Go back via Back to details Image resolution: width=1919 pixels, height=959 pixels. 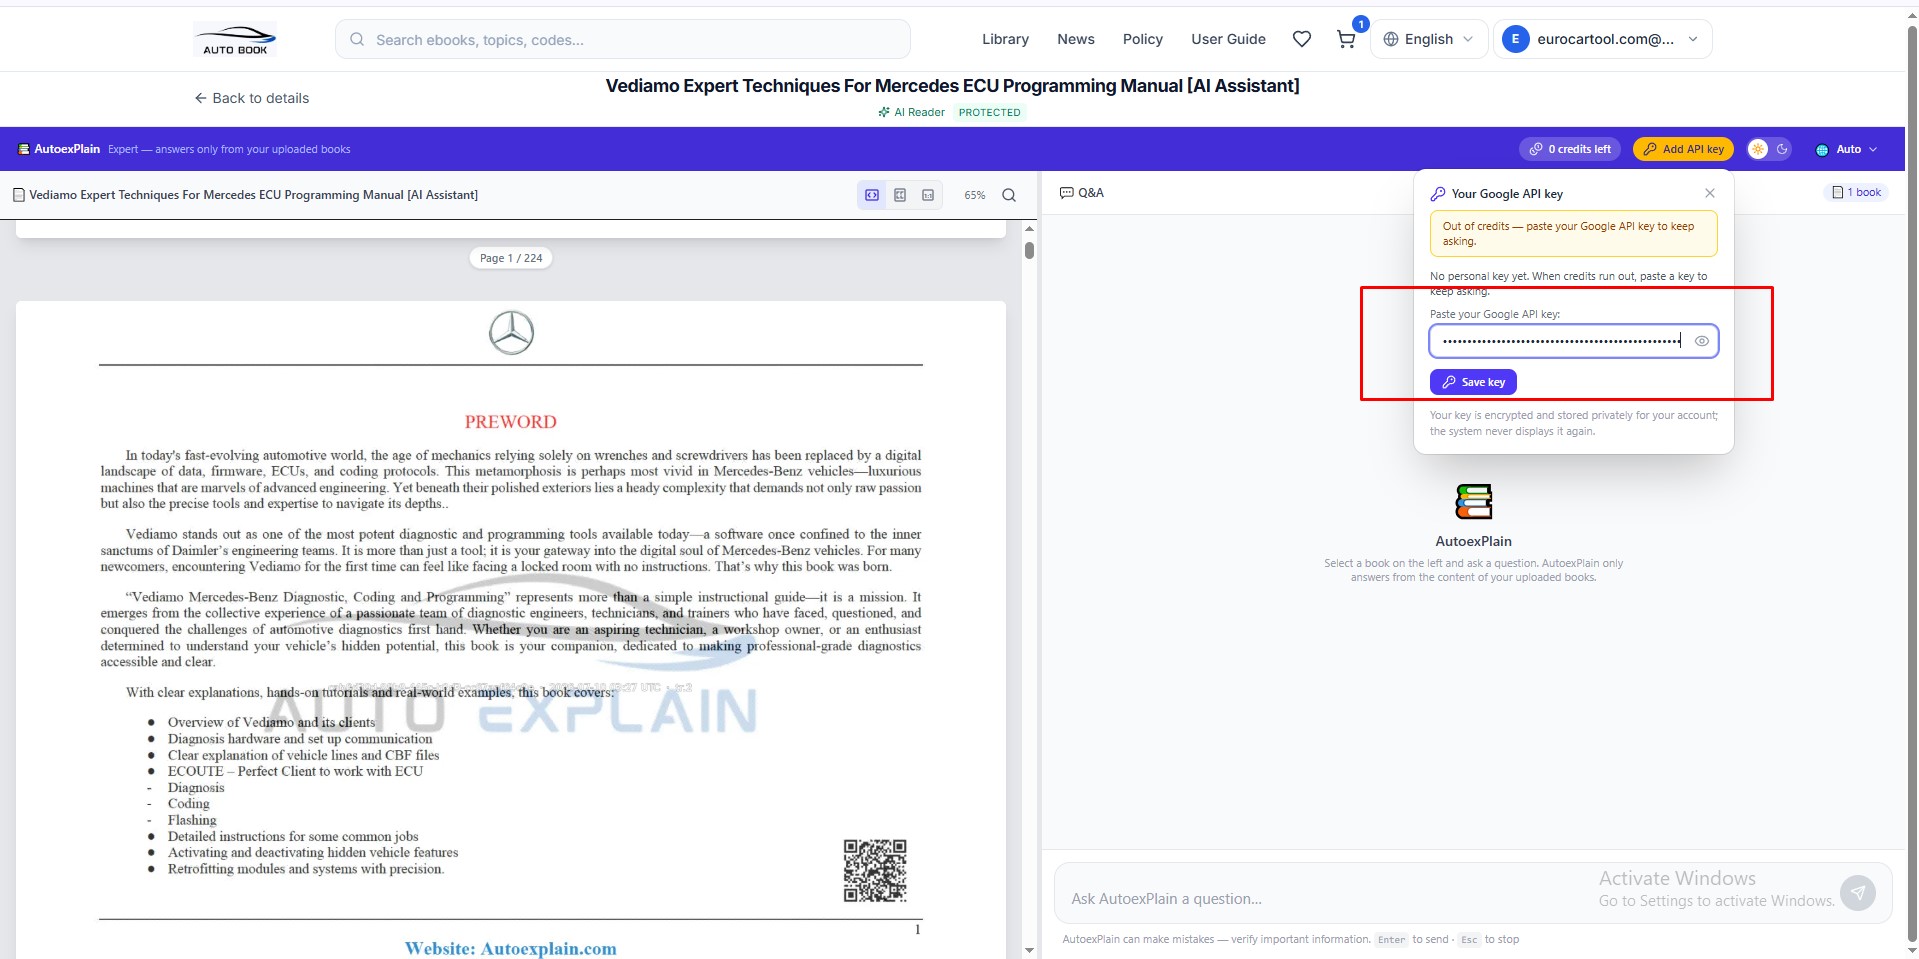(252, 98)
